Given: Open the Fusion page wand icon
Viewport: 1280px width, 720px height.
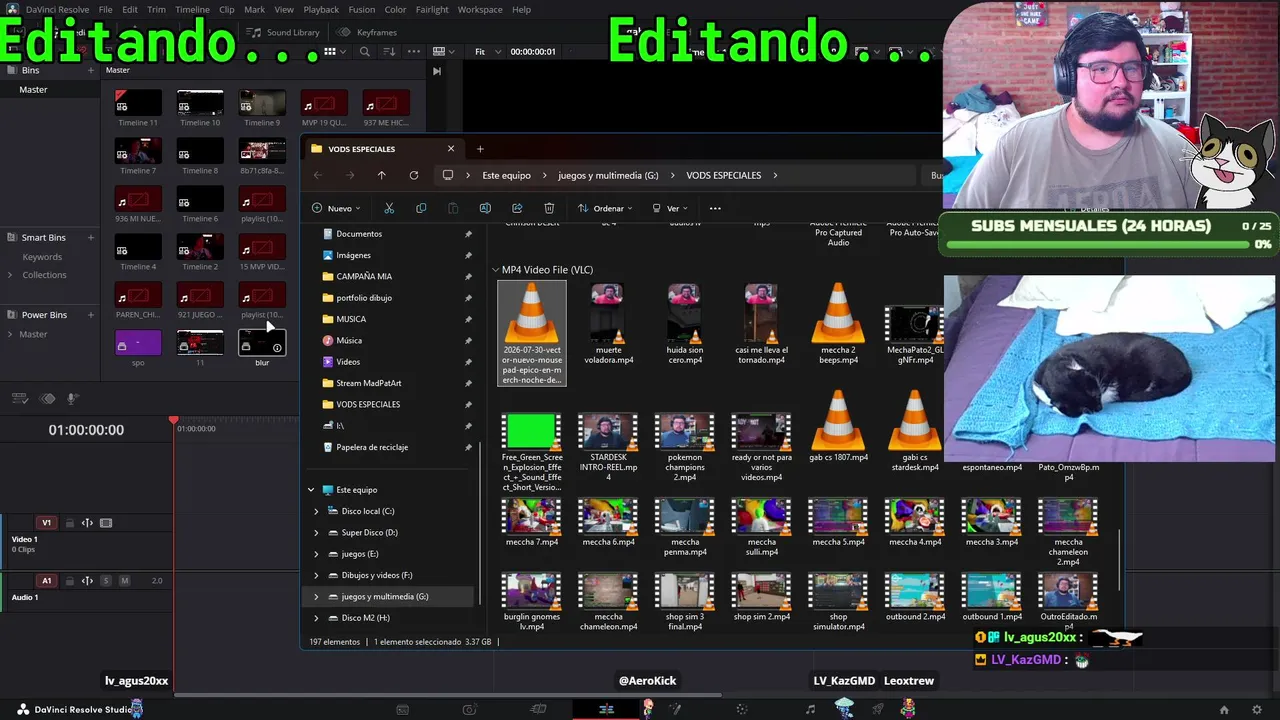Looking at the screenshot, I should click(x=675, y=710).
